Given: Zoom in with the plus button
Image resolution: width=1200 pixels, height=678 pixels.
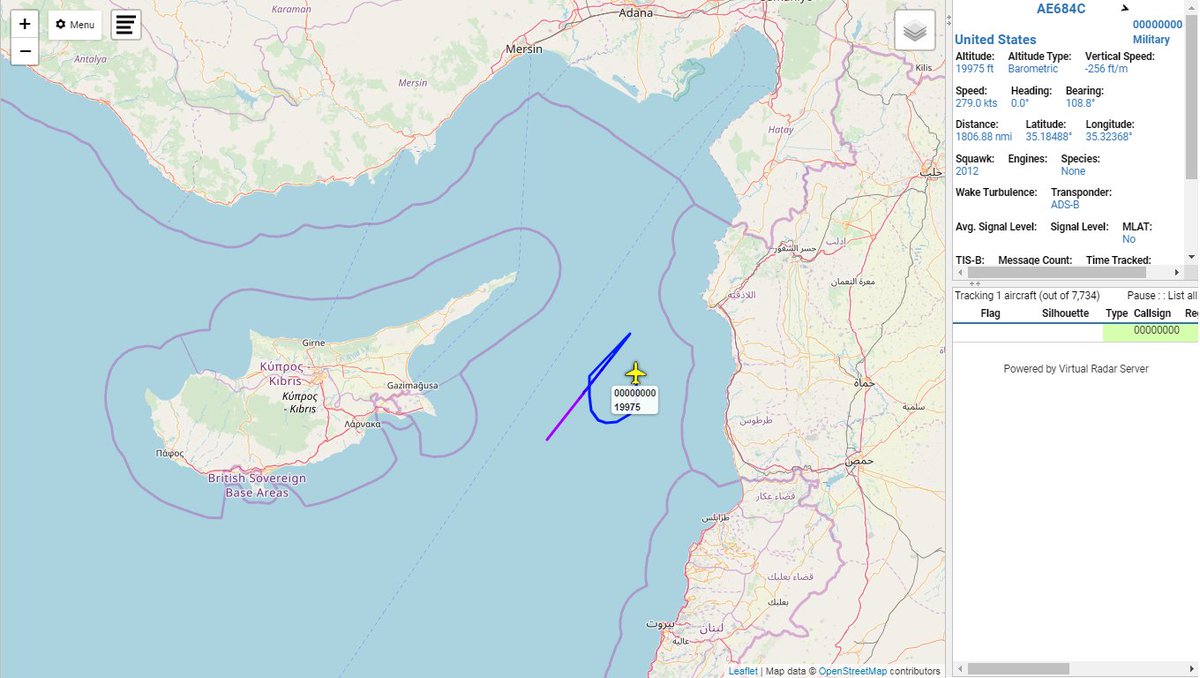Looking at the screenshot, I should (25, 24).
